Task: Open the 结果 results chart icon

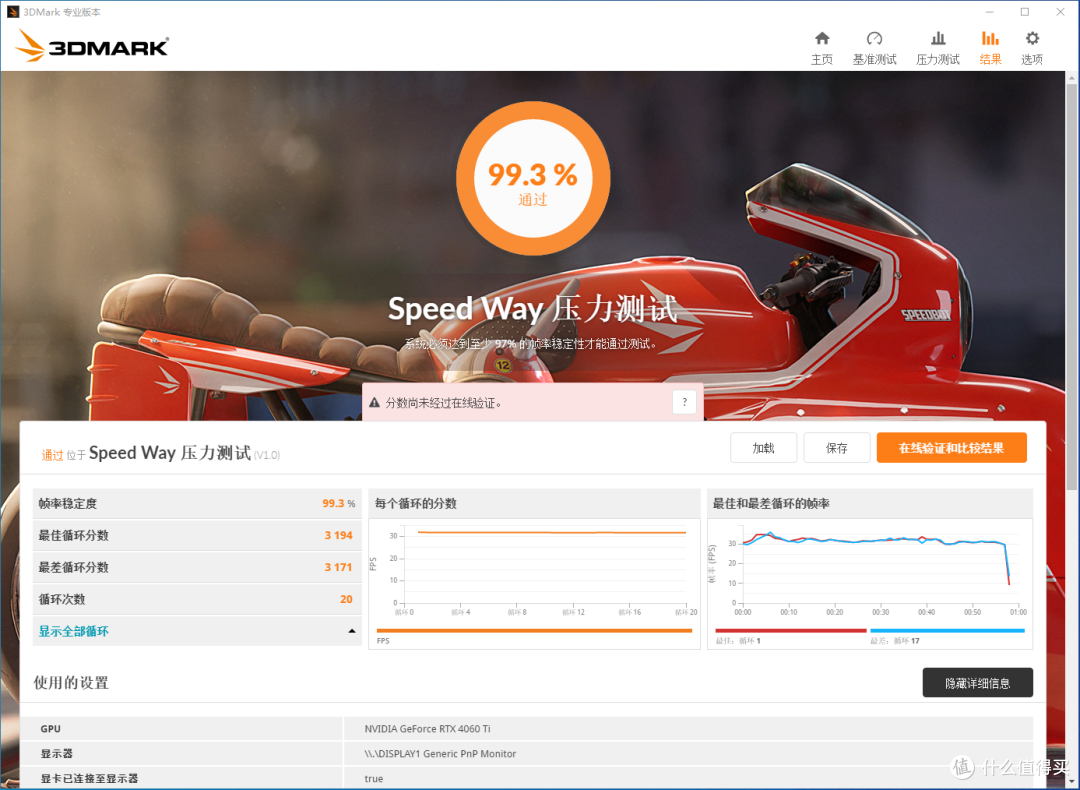Action: click(990, 39)
